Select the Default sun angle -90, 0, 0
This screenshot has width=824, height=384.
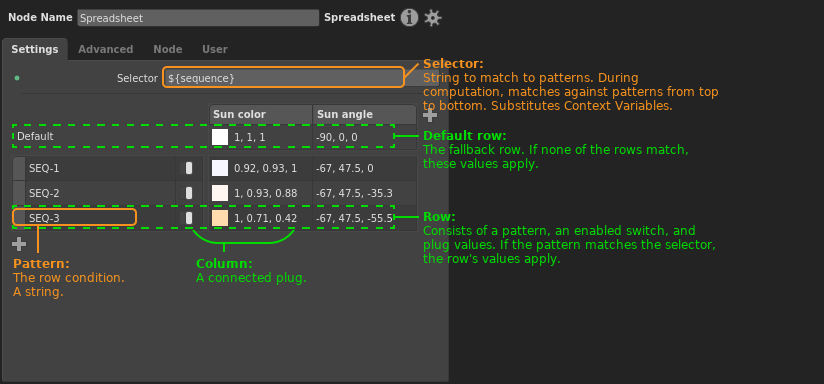coord(336,138)
